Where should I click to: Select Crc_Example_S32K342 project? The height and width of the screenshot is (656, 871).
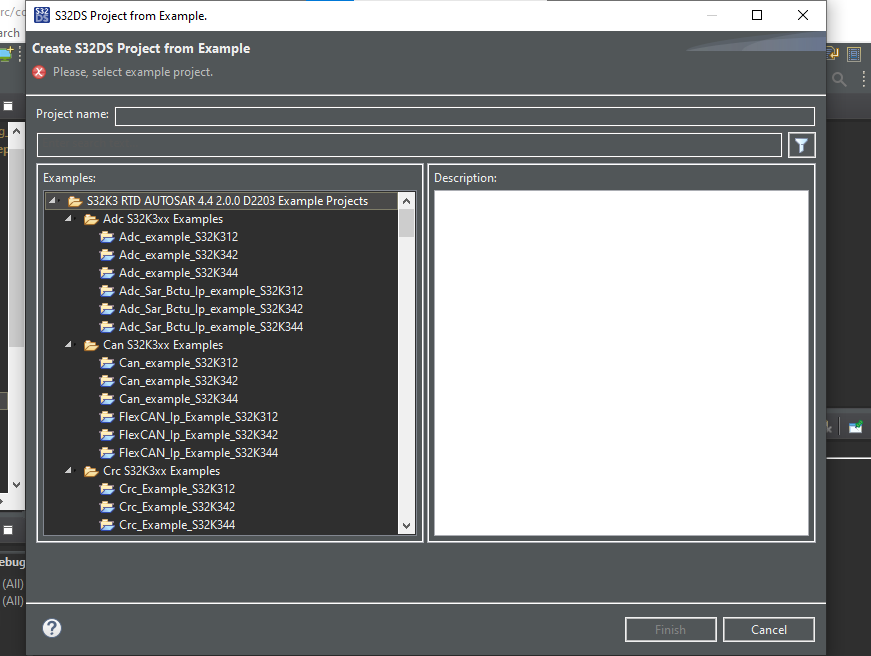click(177, 507)
